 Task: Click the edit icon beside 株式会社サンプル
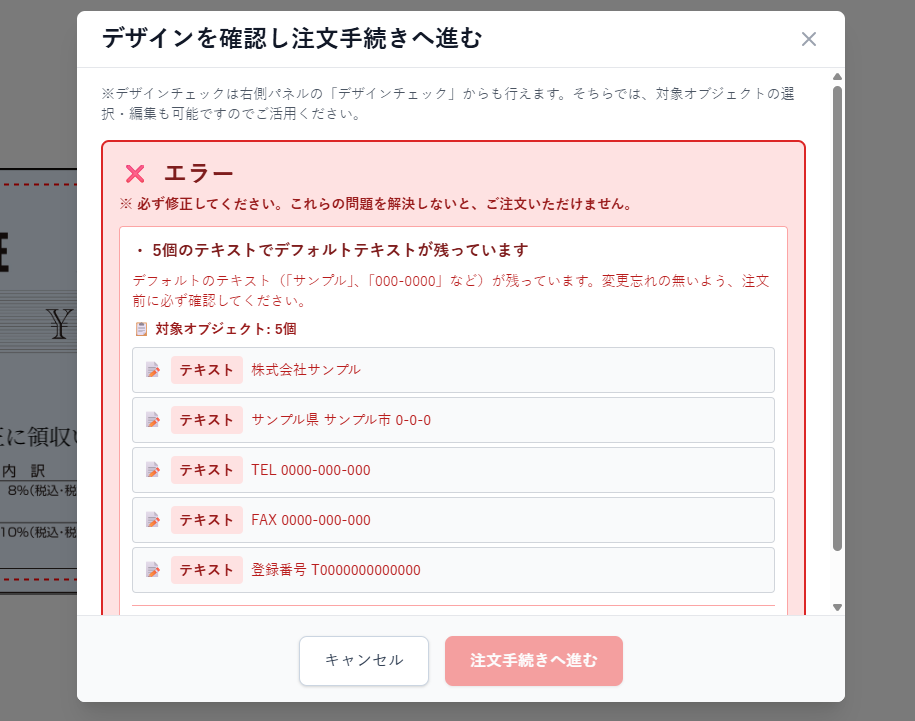point(153,369)
